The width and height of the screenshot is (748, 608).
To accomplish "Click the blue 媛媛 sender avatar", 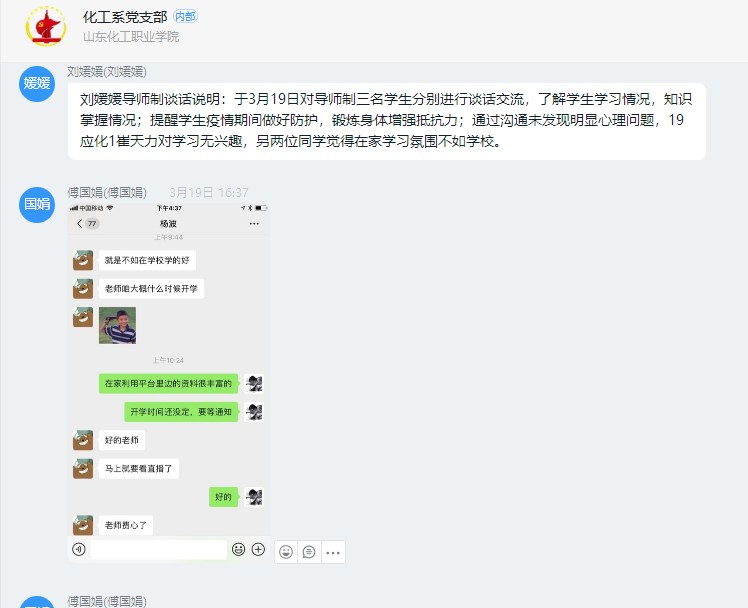I will click(37, 83).
